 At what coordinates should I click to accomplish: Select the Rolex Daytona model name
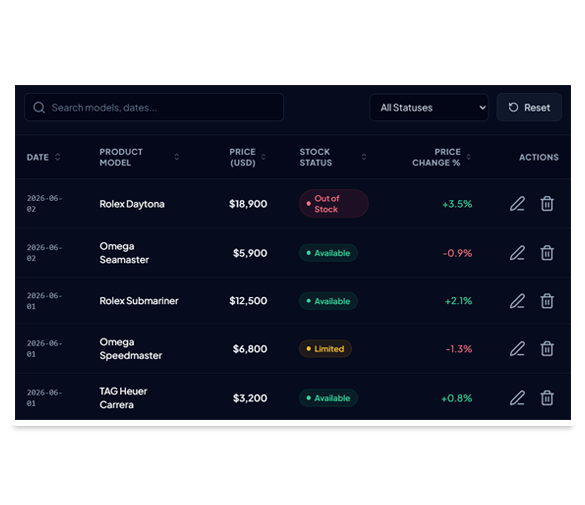[x=132, y=204]
